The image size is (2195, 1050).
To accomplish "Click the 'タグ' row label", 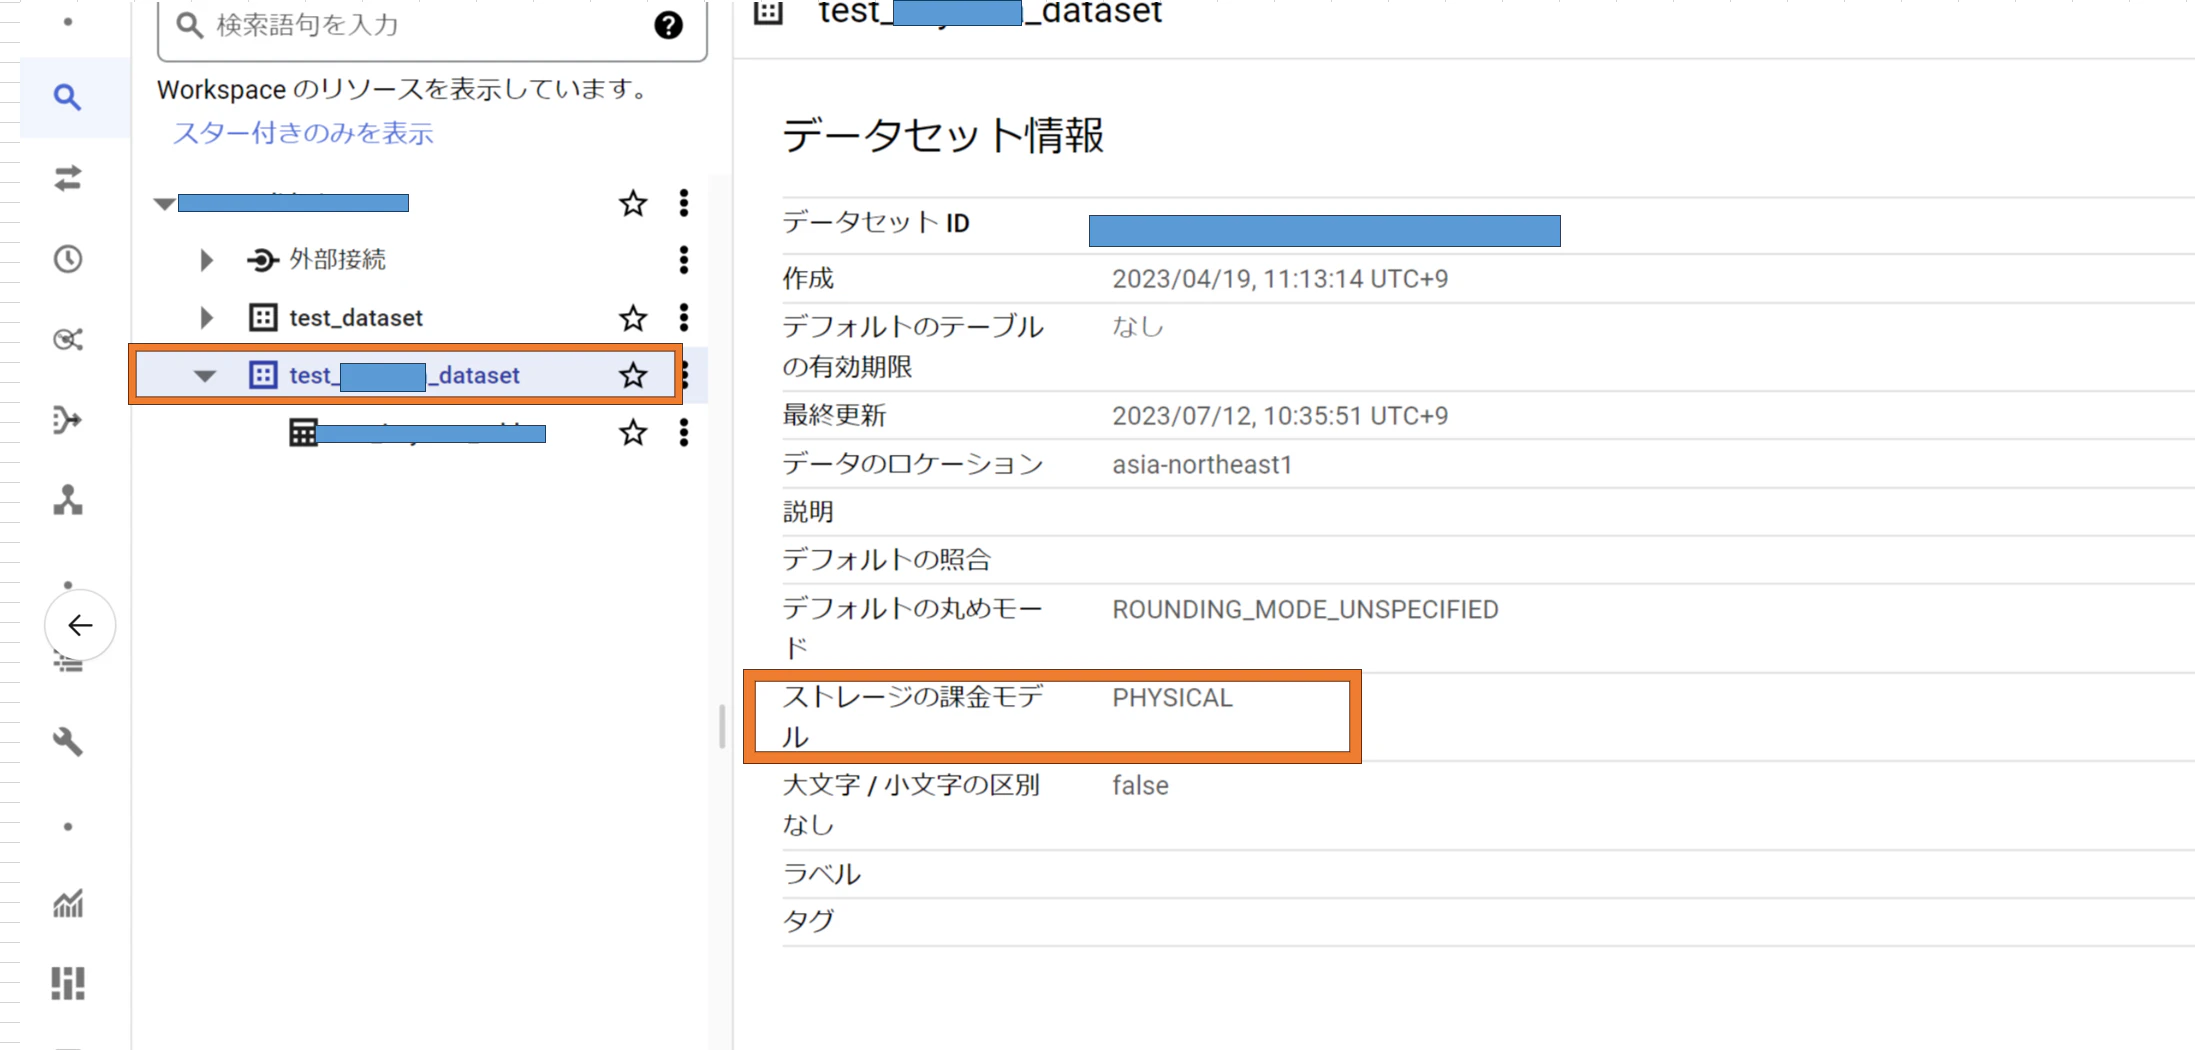I will (808, 920).
